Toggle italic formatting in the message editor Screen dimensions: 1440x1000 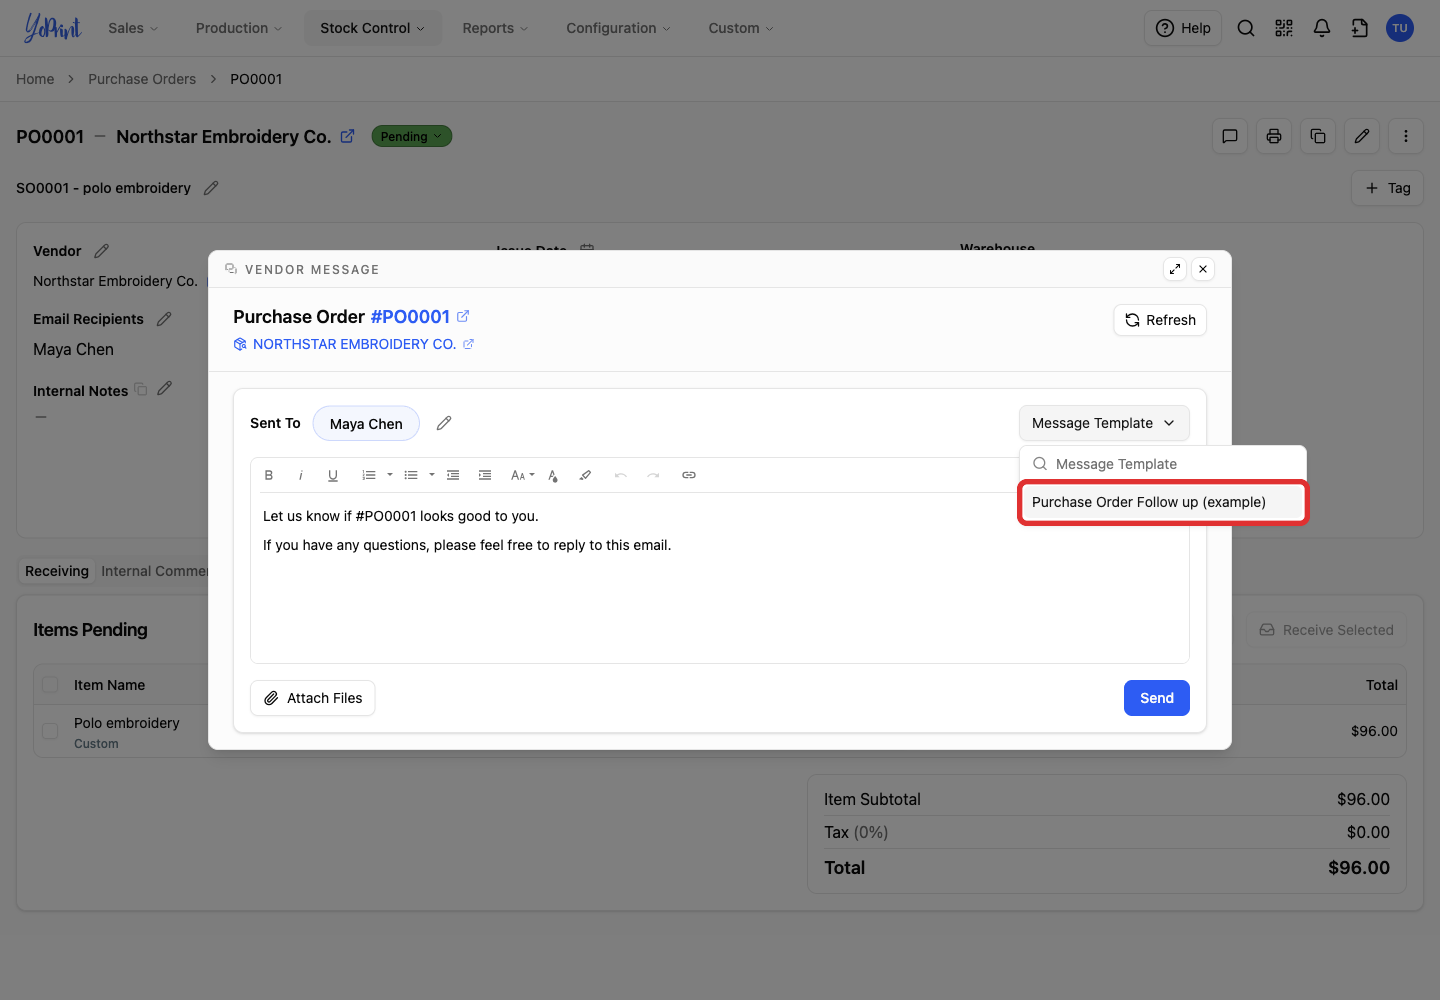301,475
